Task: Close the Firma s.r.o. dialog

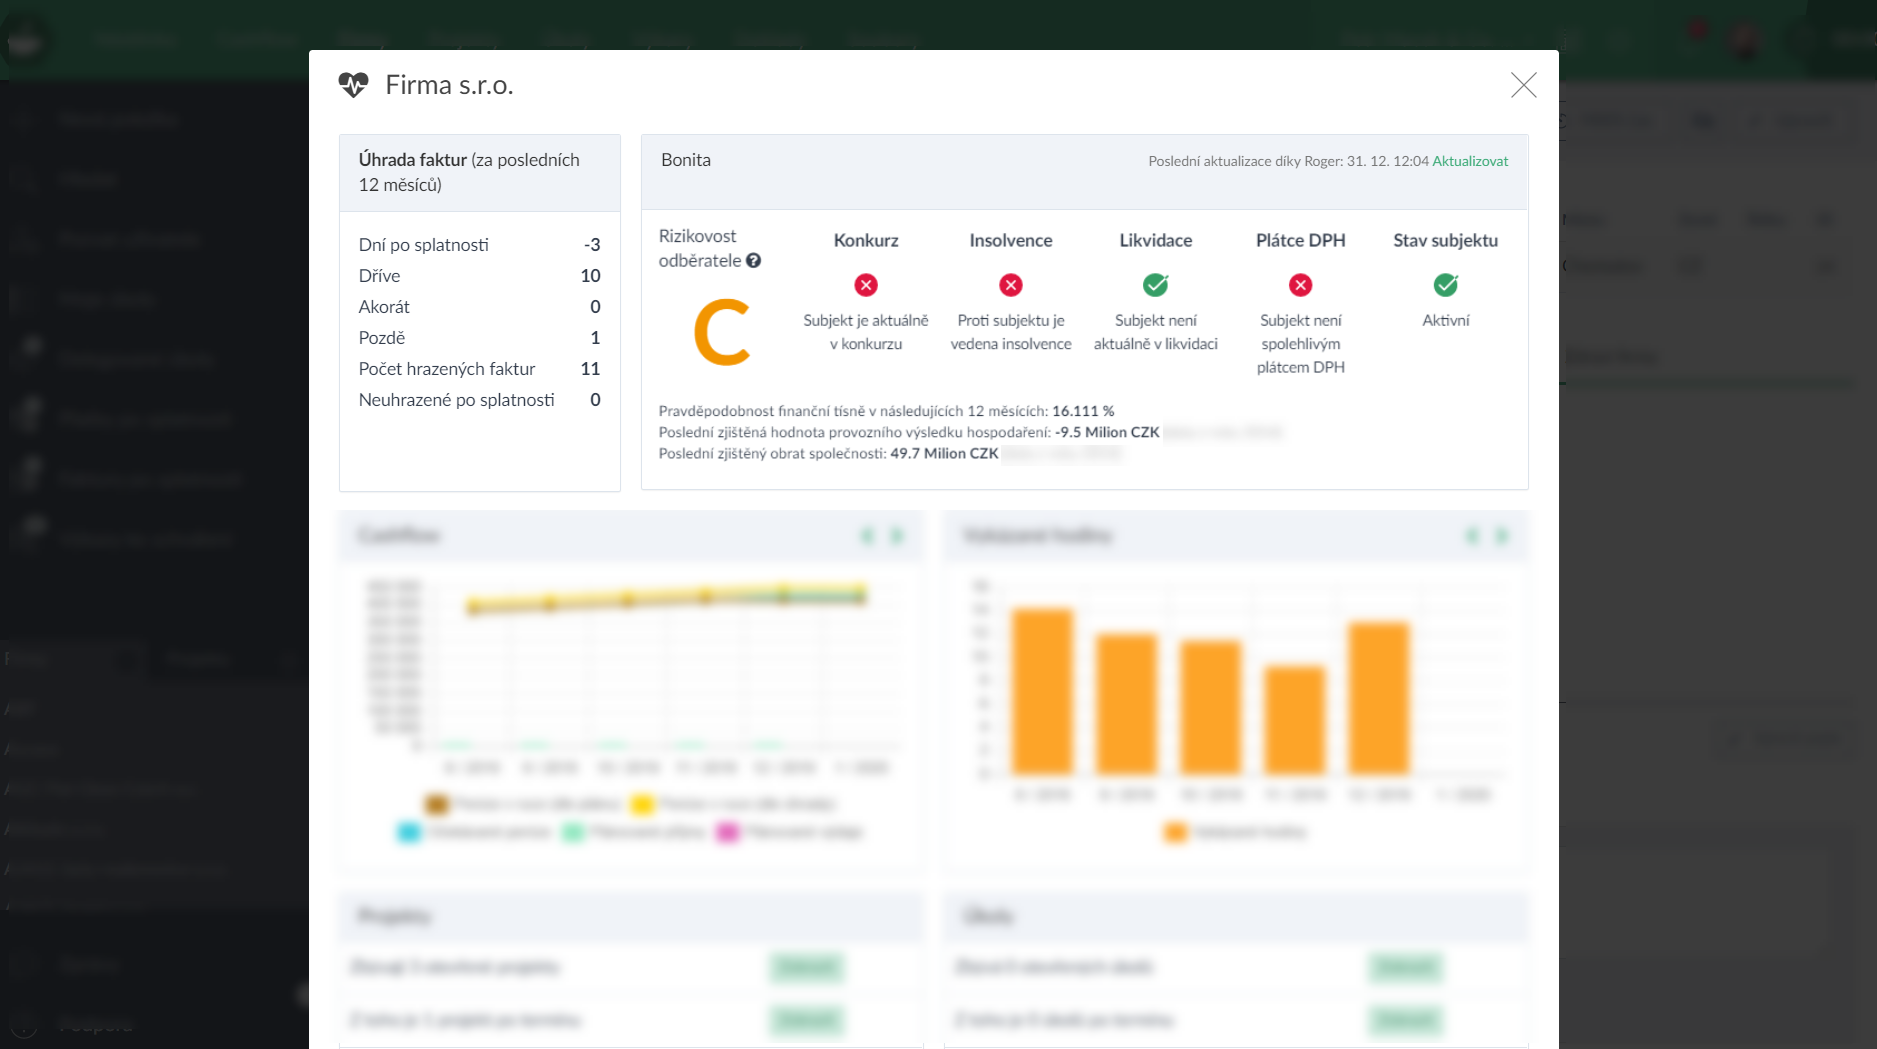Action: [x=1523, y=85]
